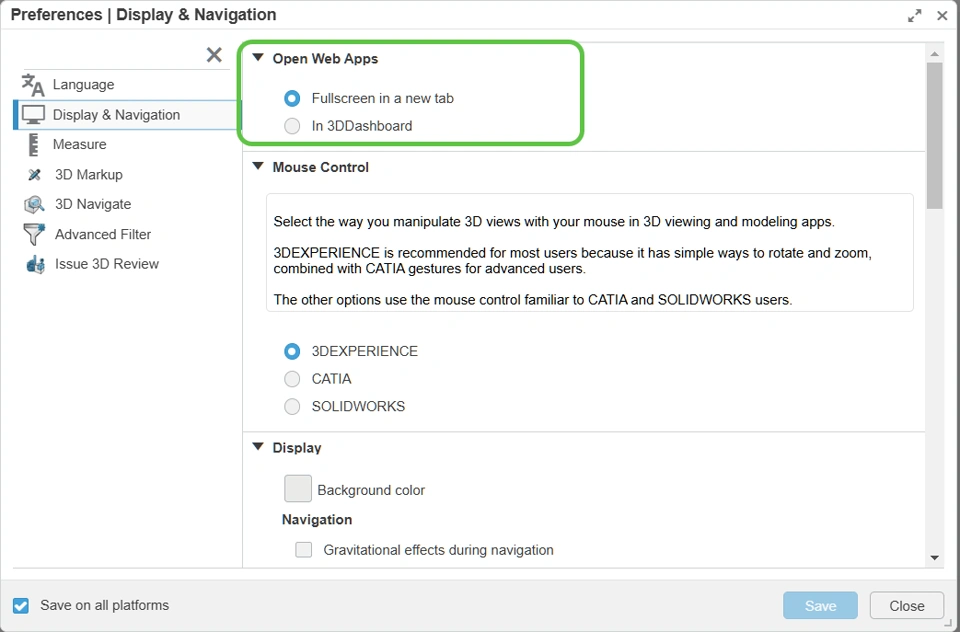960x632 pixels.
Task: Toggle Save on all platforms checkbox
Action: pyautogui.click(x=21, y=606)
